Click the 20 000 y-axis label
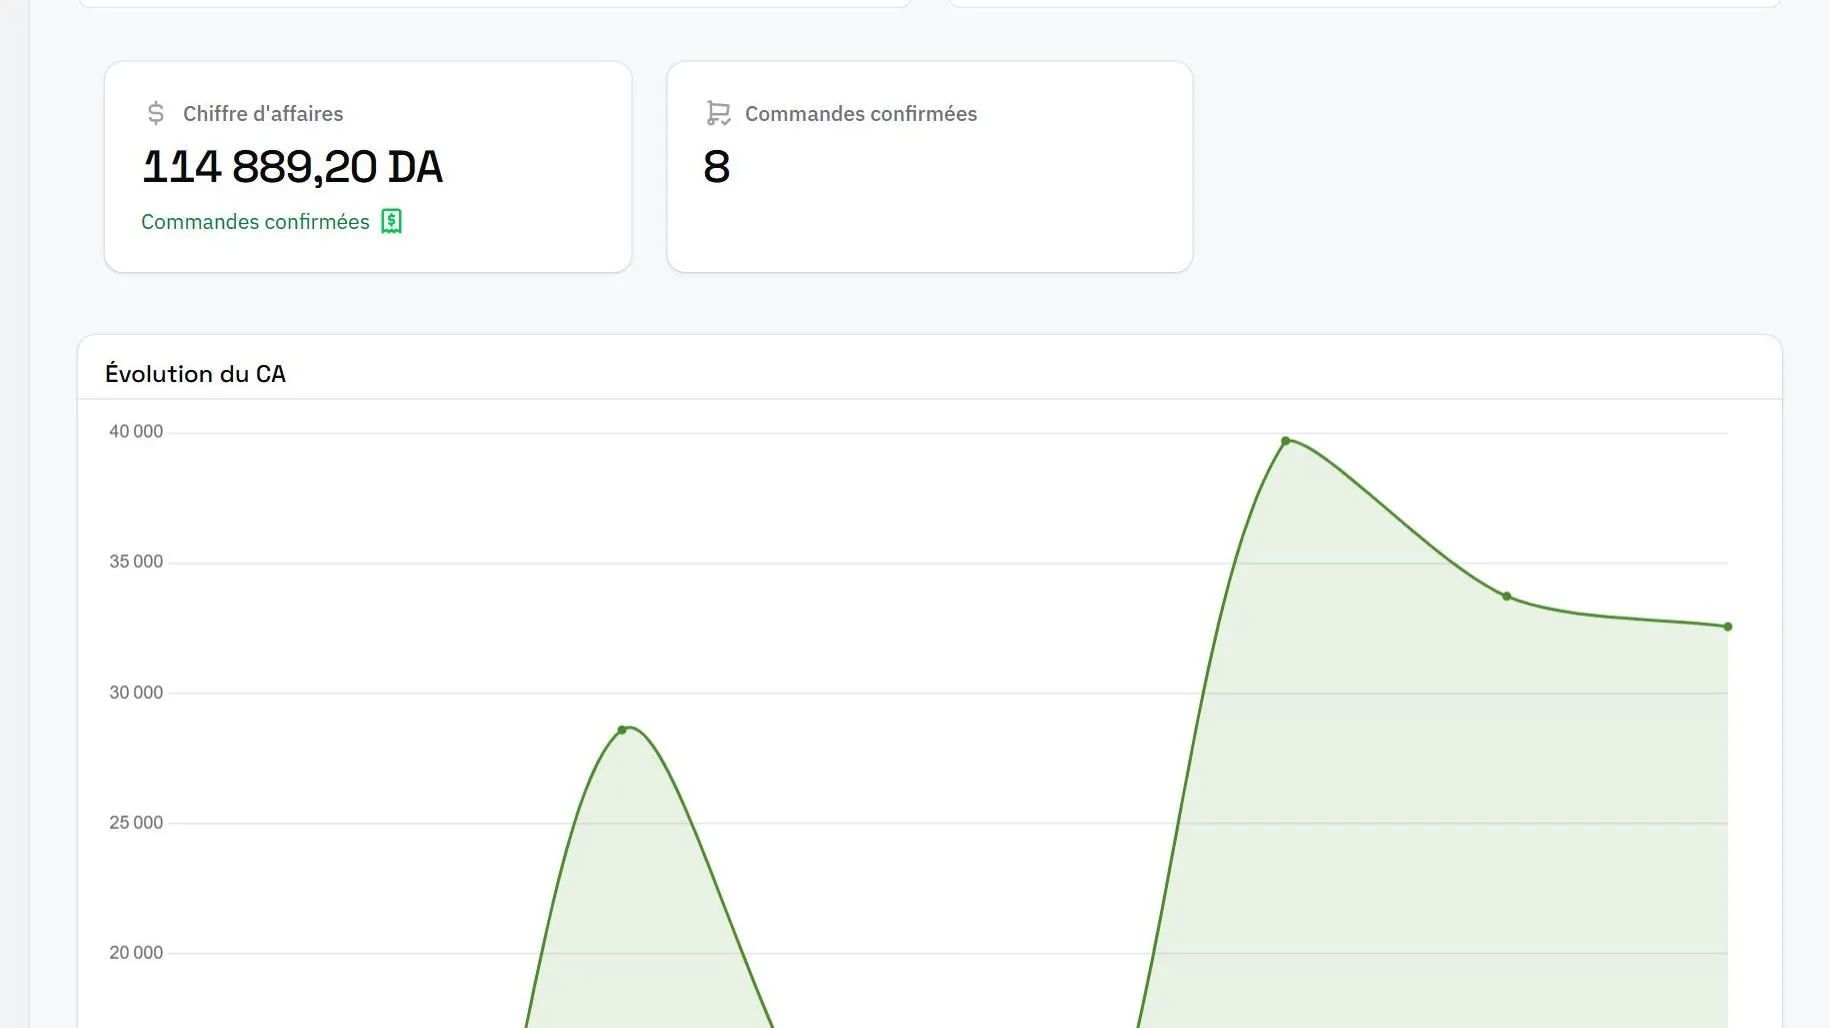Screen dimensions: 1830x1028 pos(136,953)
